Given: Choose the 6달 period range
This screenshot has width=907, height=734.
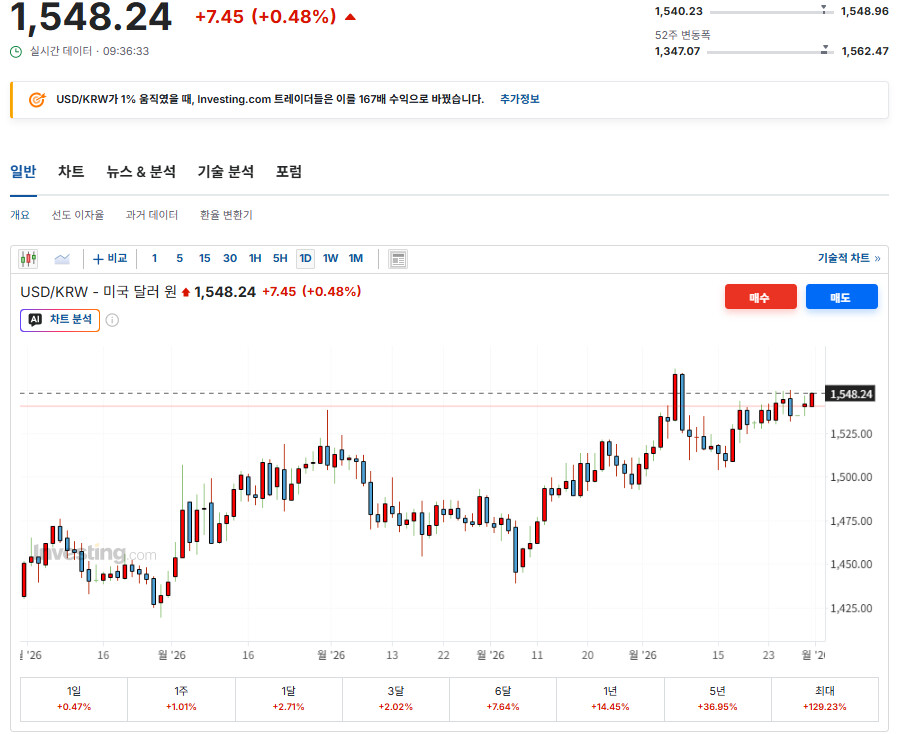Looking at the screenshot, I should [x=503, y=699].
